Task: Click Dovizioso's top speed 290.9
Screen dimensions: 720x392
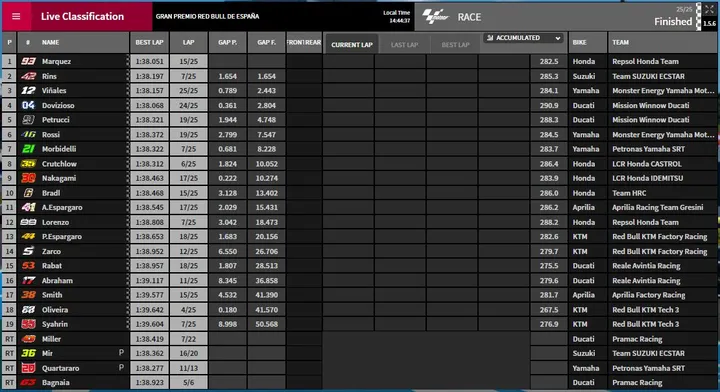Action: coord(549,105)
